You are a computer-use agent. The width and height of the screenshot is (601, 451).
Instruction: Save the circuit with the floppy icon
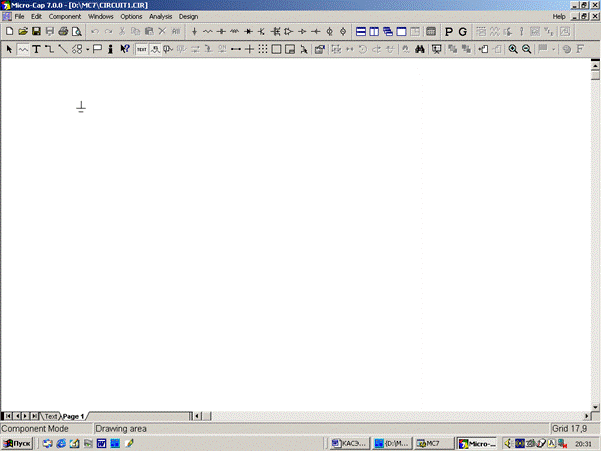click(x=36, y=31)
